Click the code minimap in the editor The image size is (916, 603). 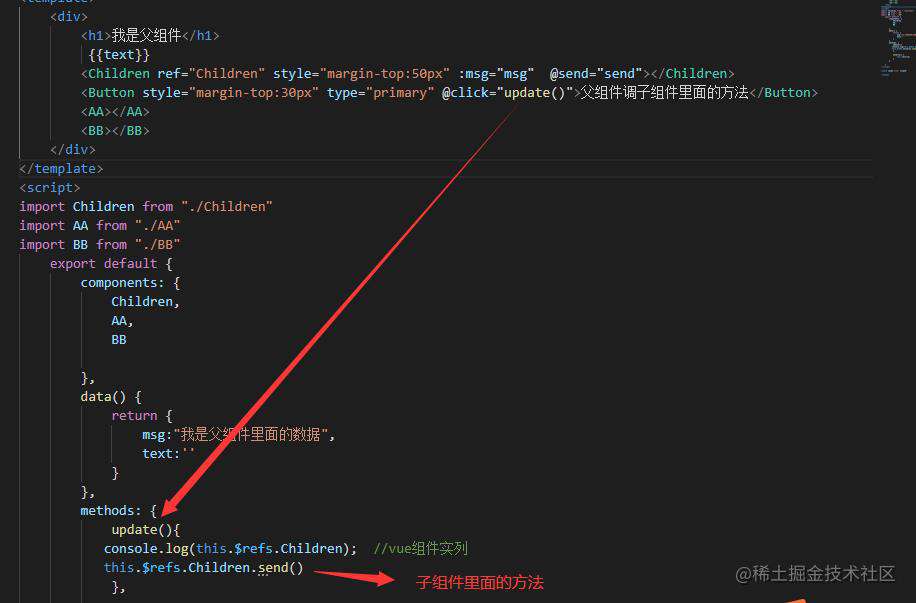point(898,38)
